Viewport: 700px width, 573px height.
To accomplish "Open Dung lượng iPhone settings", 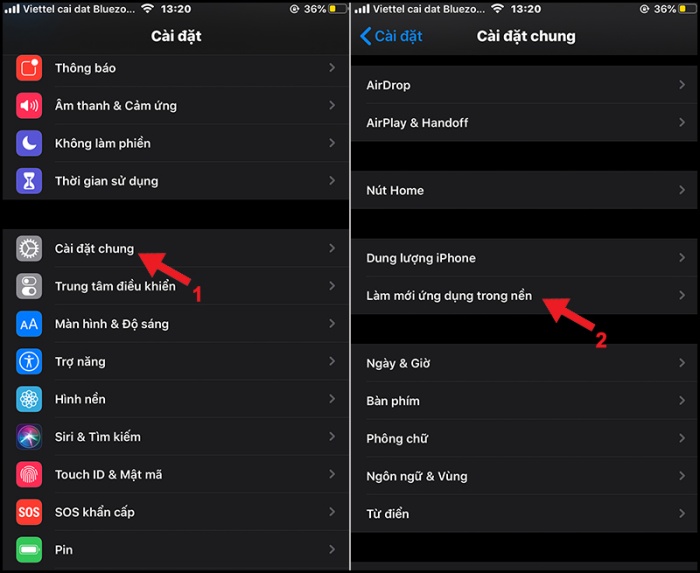I will [x=524, y=258].
